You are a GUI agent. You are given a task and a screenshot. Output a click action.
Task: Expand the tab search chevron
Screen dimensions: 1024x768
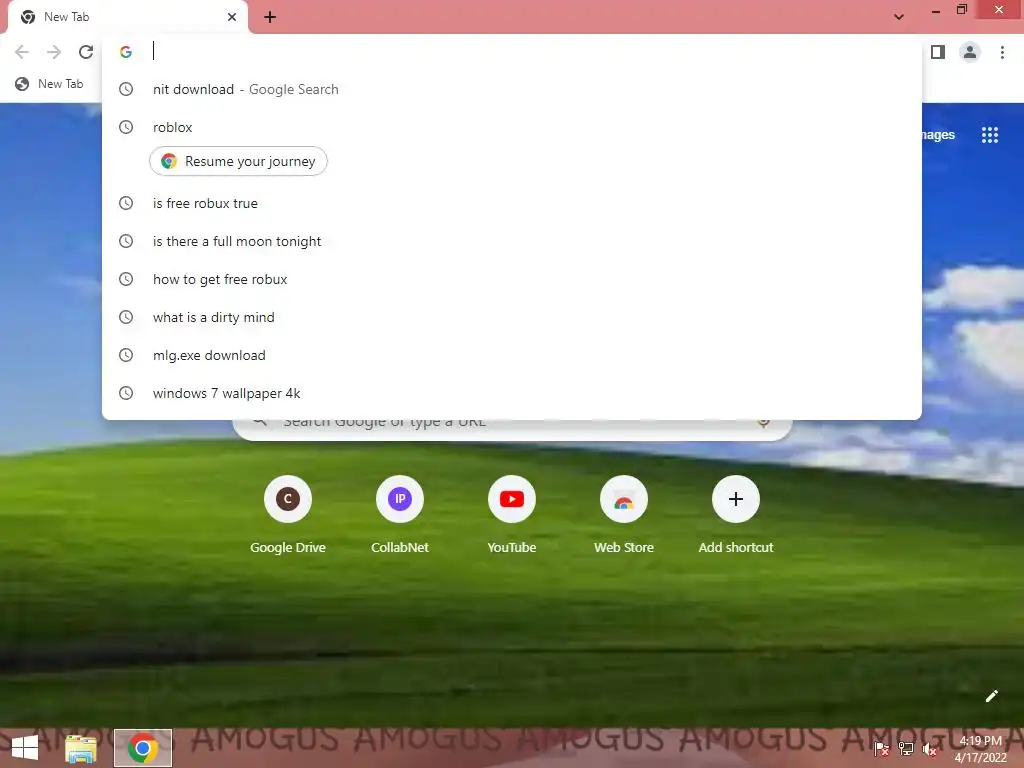(x=899, y=17)
